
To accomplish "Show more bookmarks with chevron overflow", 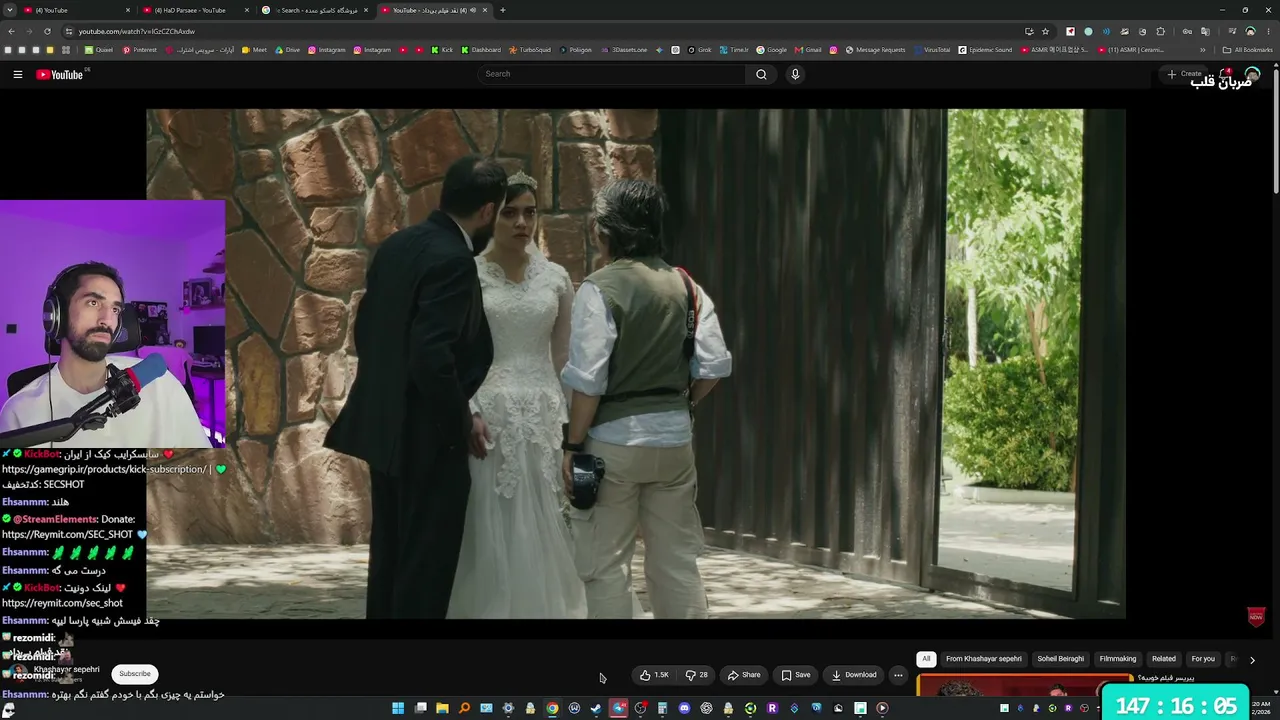I will pyautogui.click(x=1203, y=50).
